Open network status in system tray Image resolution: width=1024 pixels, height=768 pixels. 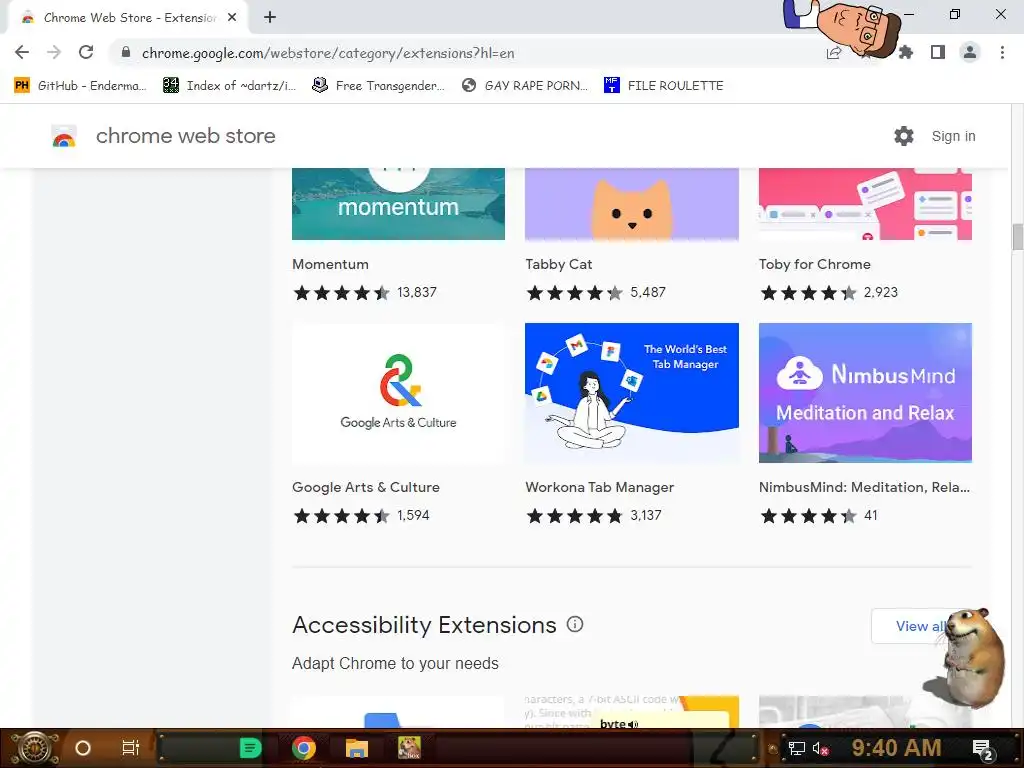[x=796, y=748]
